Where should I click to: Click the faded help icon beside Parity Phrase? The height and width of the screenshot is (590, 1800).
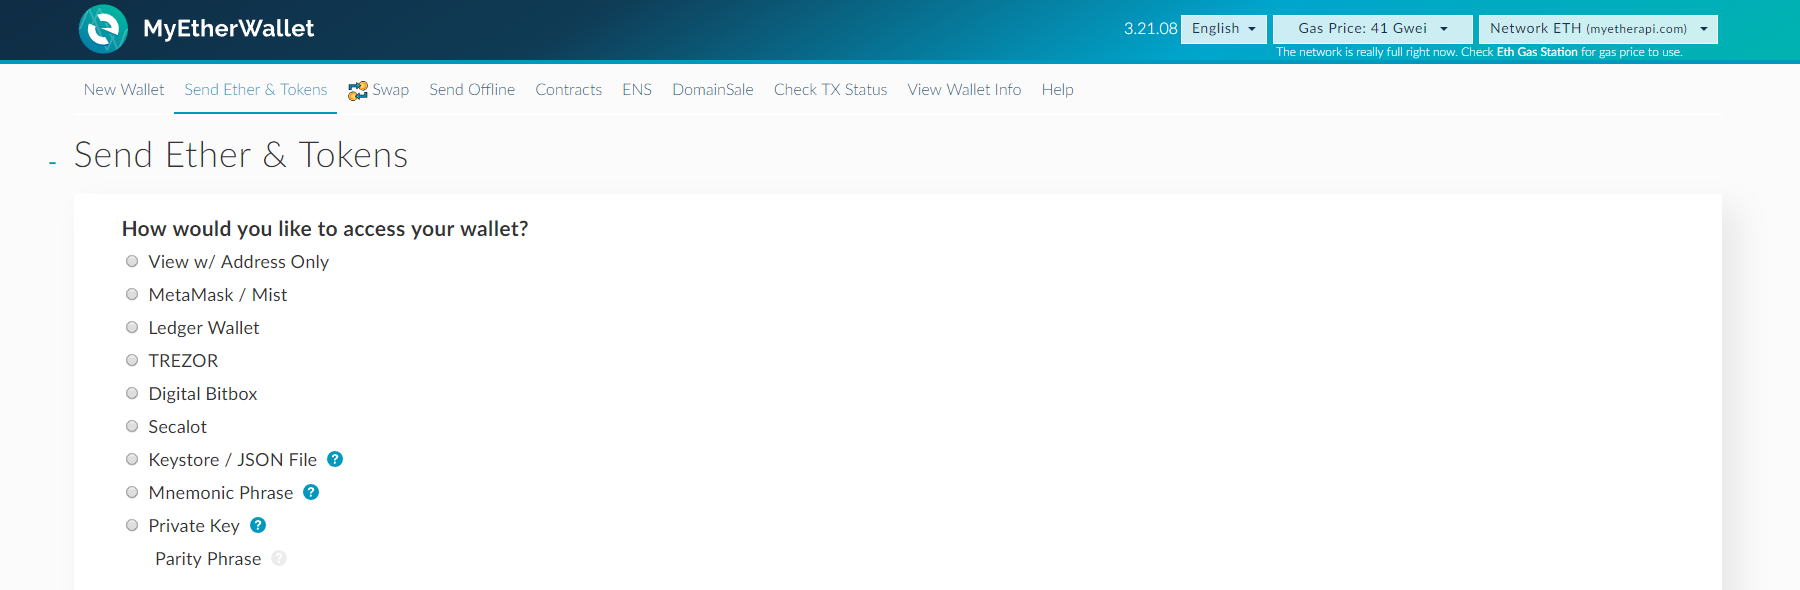point(279,558)
